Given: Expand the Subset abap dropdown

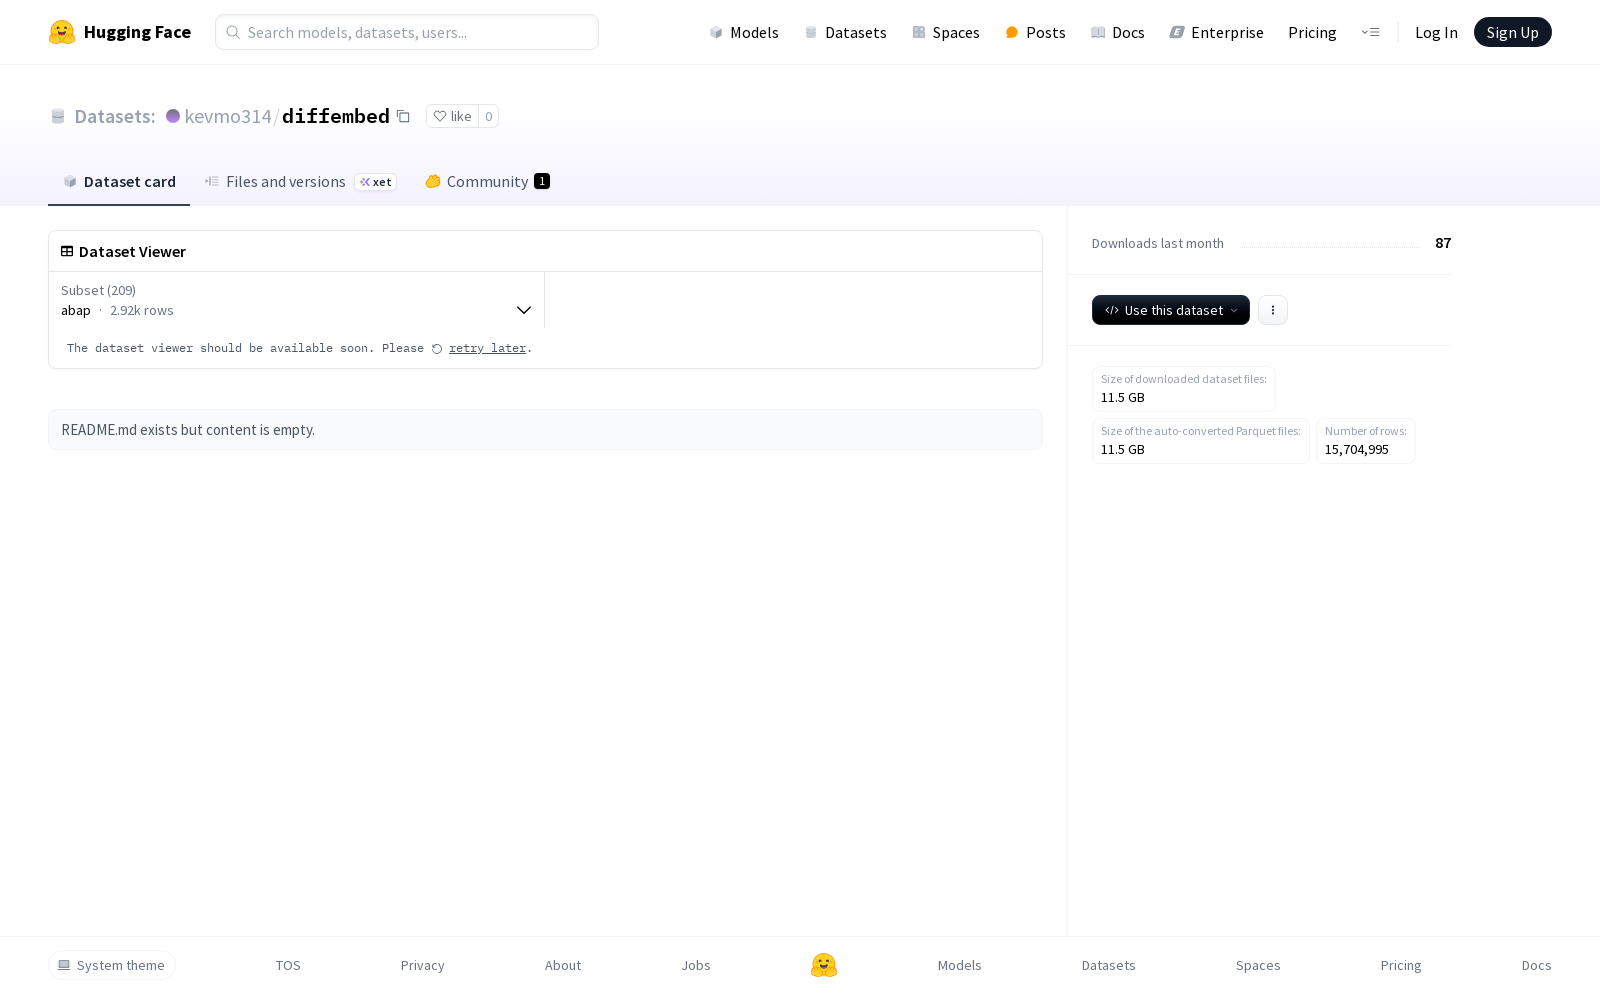Looking at the screenshot, I should point(296,300).
